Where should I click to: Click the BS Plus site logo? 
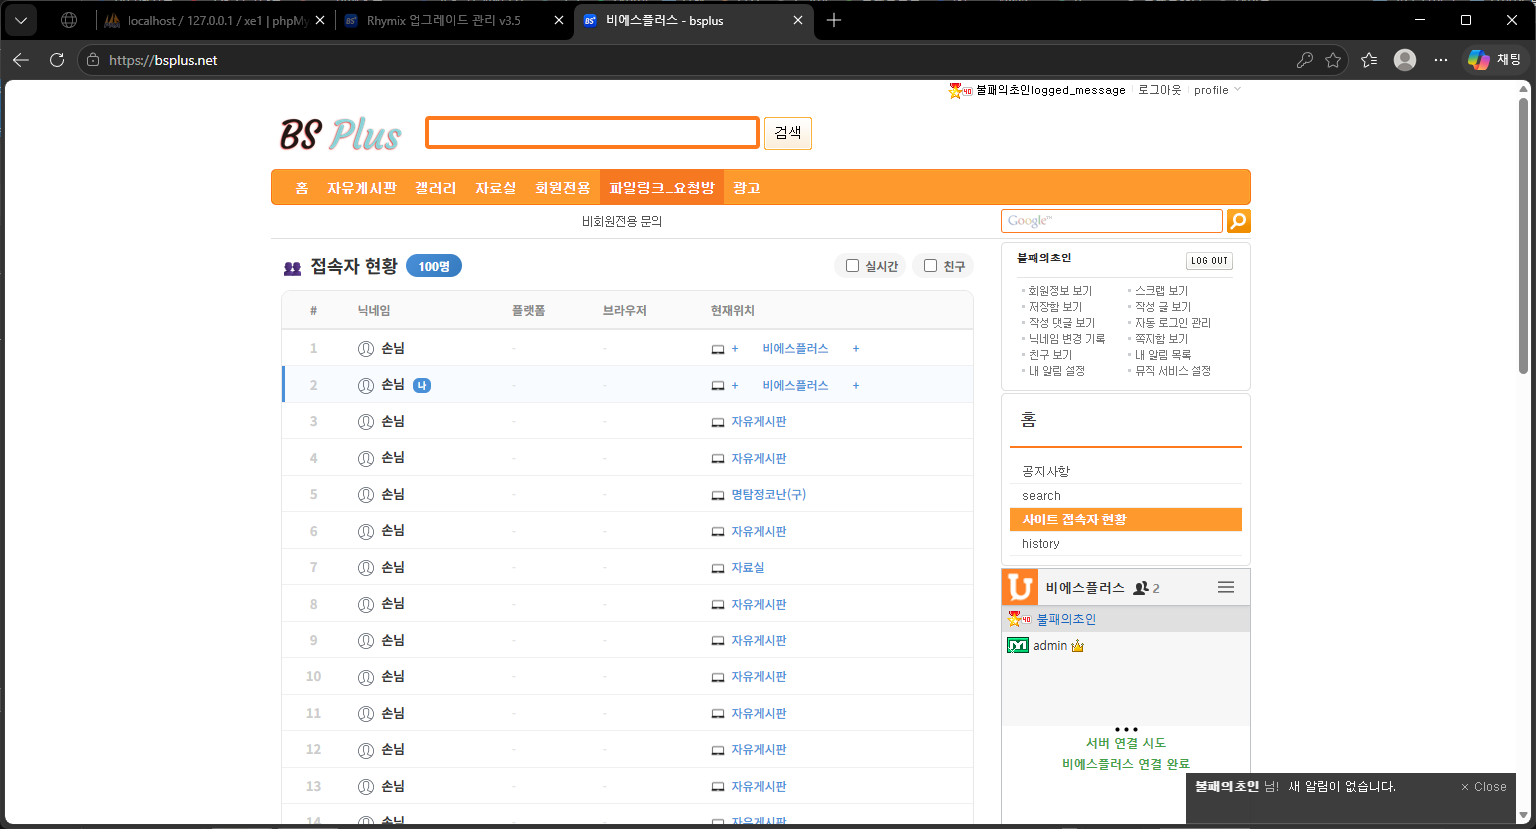point(340,134)
